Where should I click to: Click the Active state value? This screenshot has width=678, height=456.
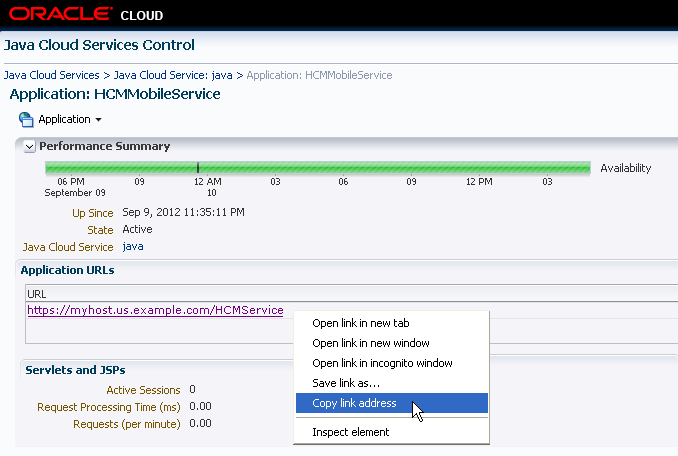coord(137,229)
